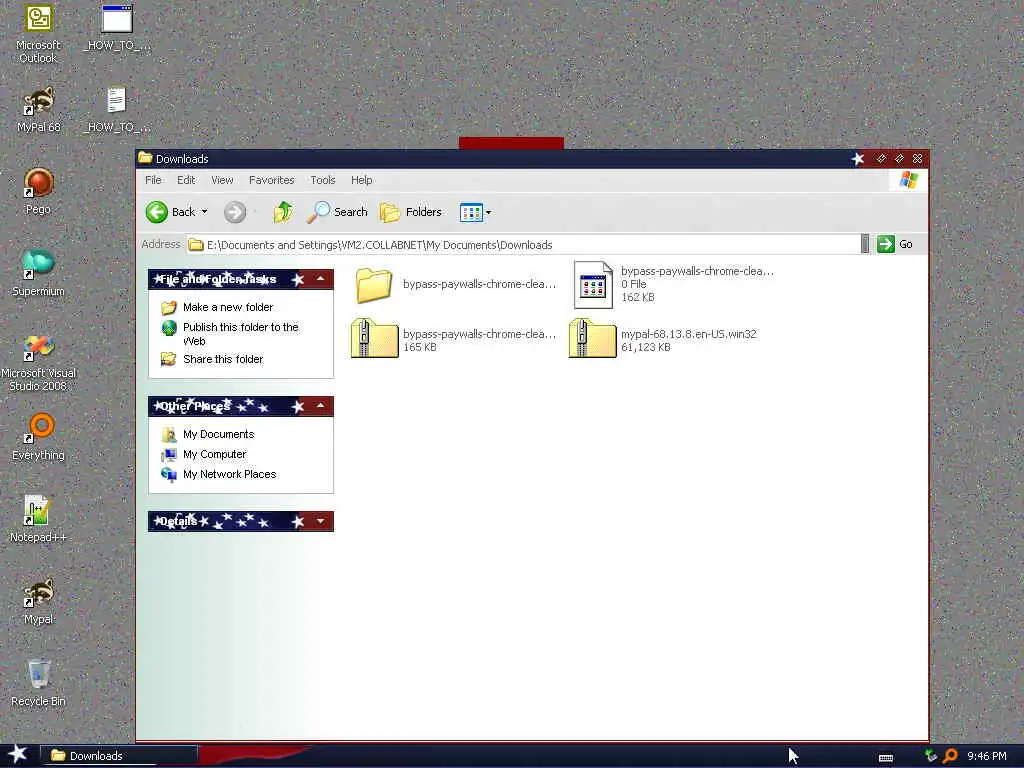Image resolution: width=1024 pixels, height=768 pixels.
Task: Launch the MyPal 68 desktop shortcut
Action: tap(38, 110)
